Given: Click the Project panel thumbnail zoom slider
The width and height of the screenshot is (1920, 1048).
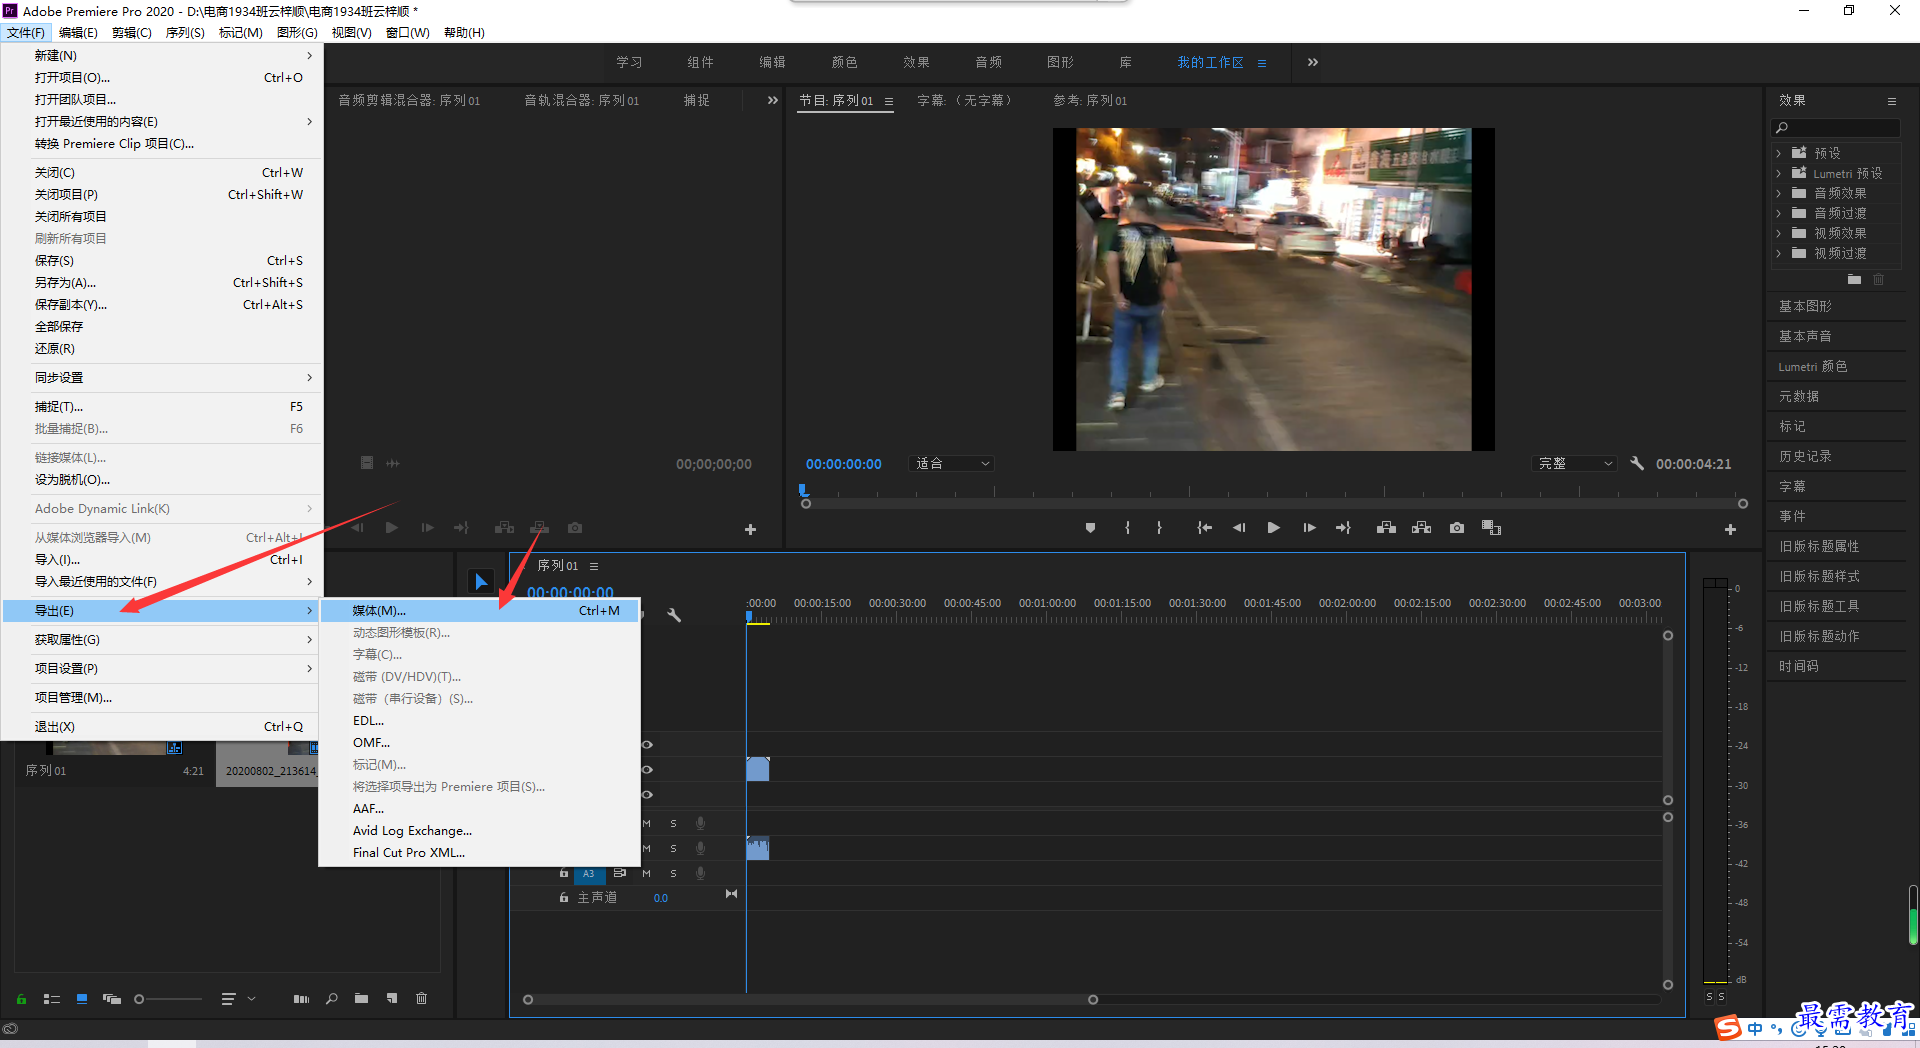Looking at the screenshot, I should pyautogui.click(x=139, y=999).
